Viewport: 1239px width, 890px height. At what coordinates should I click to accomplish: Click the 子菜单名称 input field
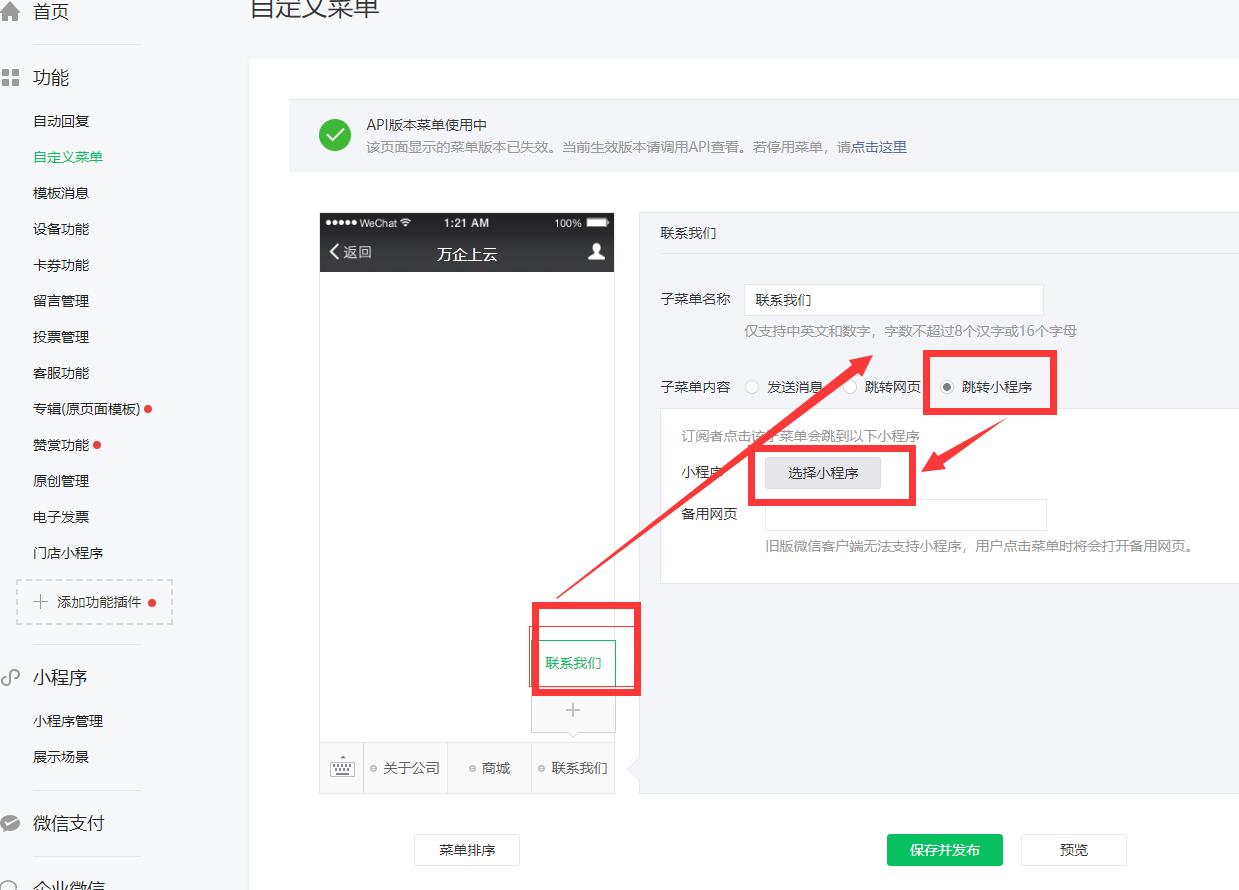pos(893,300)
